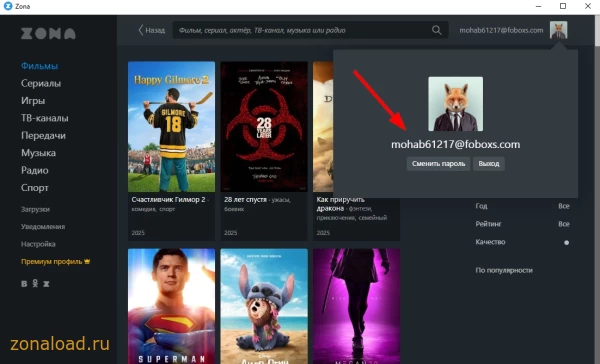This screenshot has width=600, height=364.
Task: Click the search magnifier icon
Action: [436, 30]
